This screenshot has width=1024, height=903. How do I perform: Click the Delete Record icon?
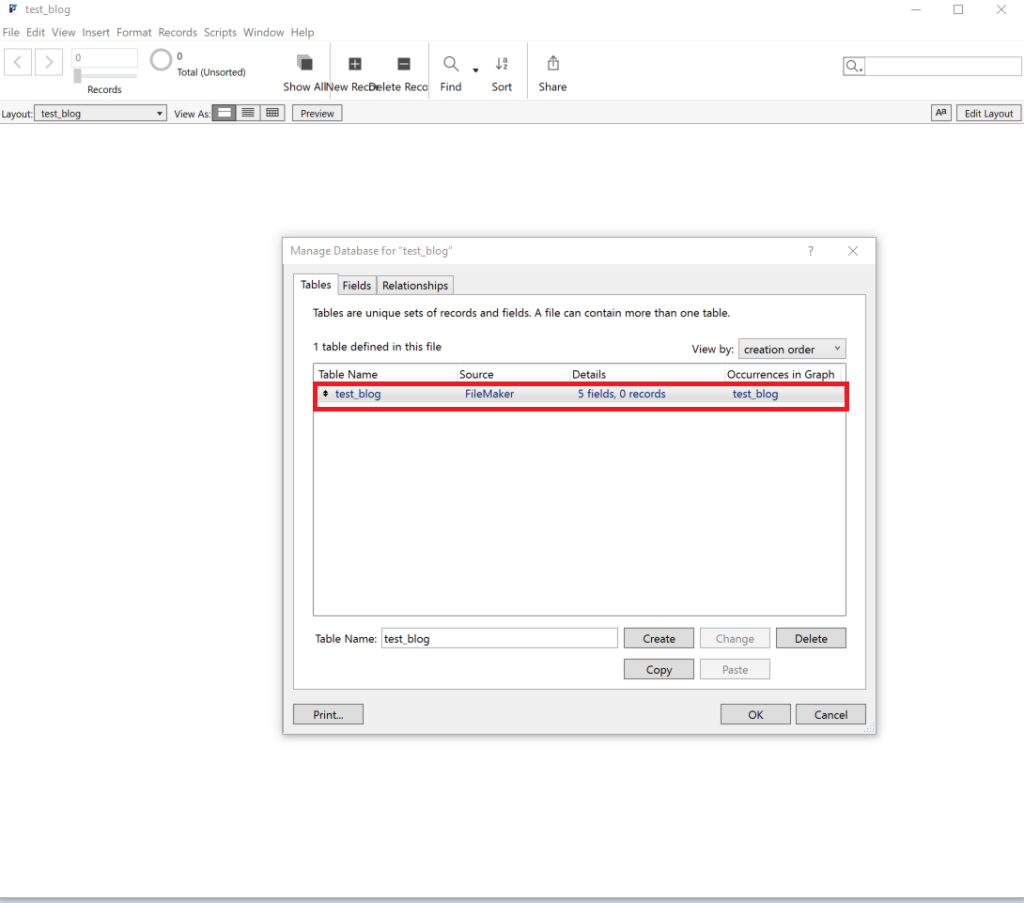pyautogui.click(x=403, y=63)
